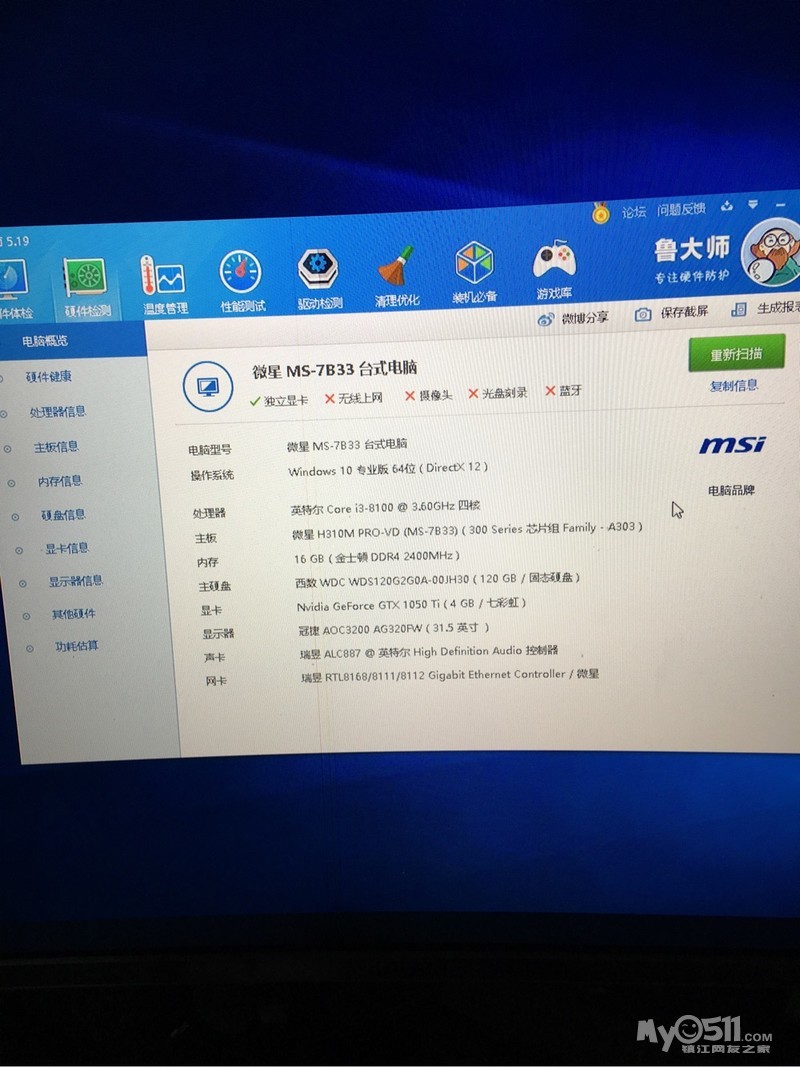The width and height of the screenshot is (800, 1067).
Task: Click the 操作系统 row label
Action: (212, 475)
